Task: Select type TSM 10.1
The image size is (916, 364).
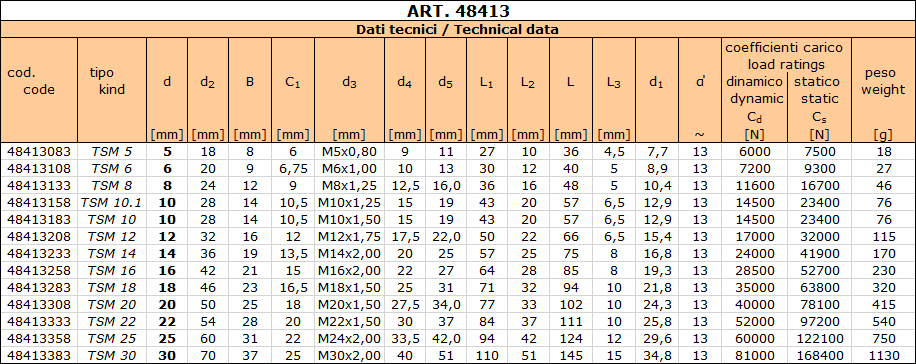Action: [x=112, y=203]
